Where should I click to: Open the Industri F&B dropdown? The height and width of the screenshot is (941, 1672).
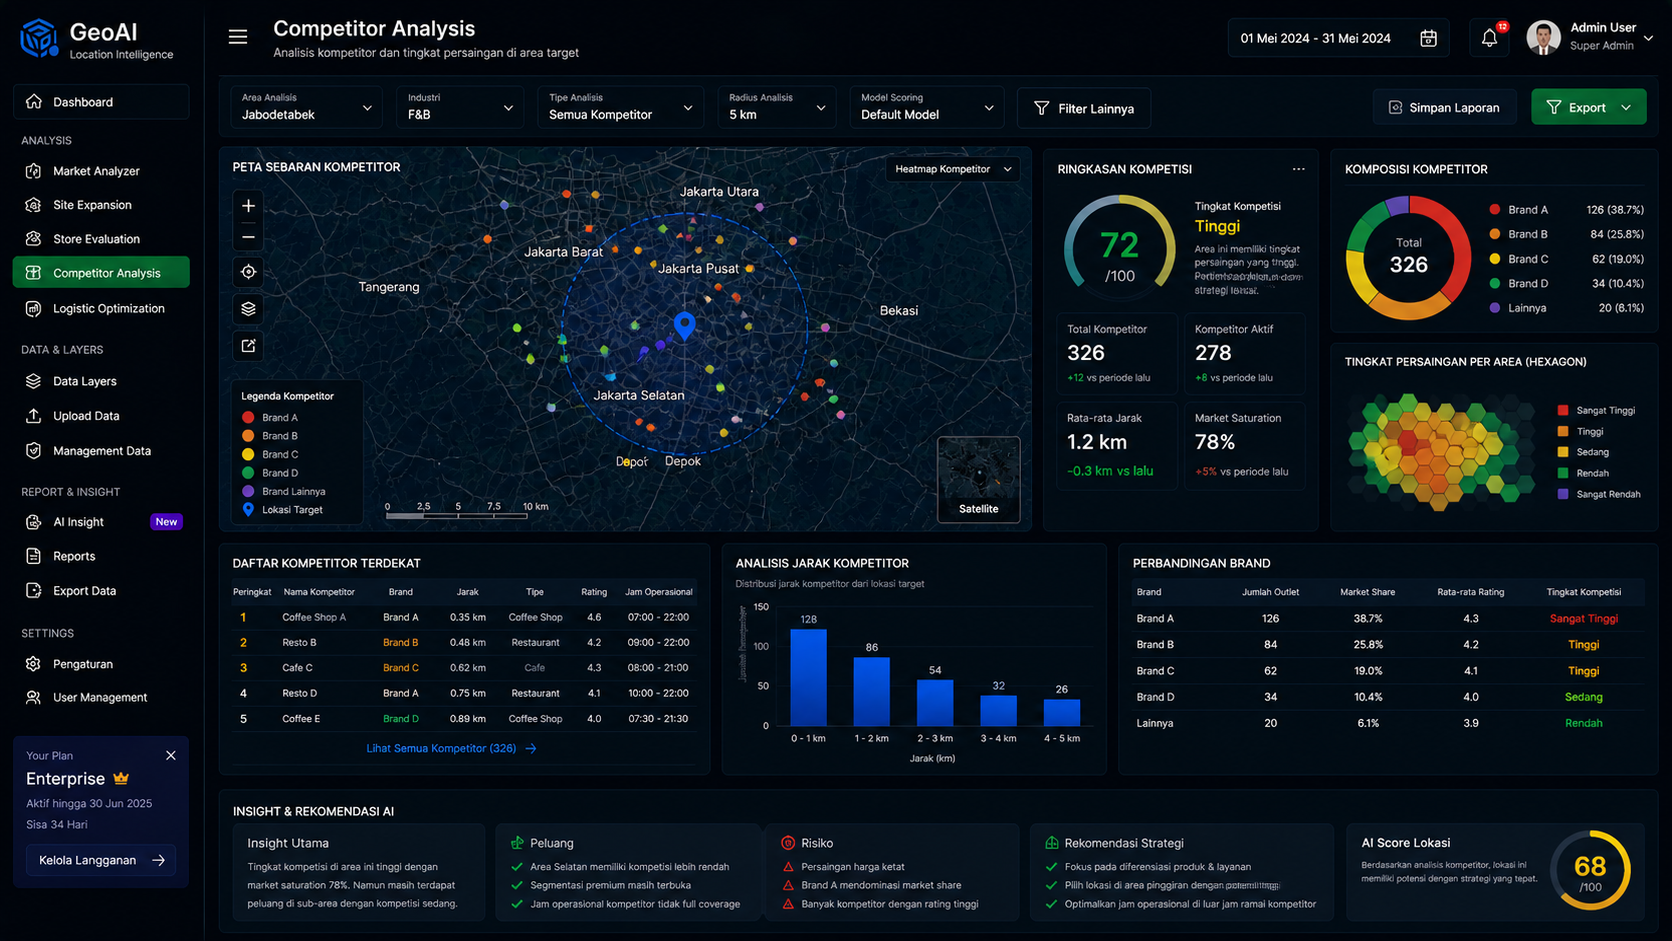460,107
